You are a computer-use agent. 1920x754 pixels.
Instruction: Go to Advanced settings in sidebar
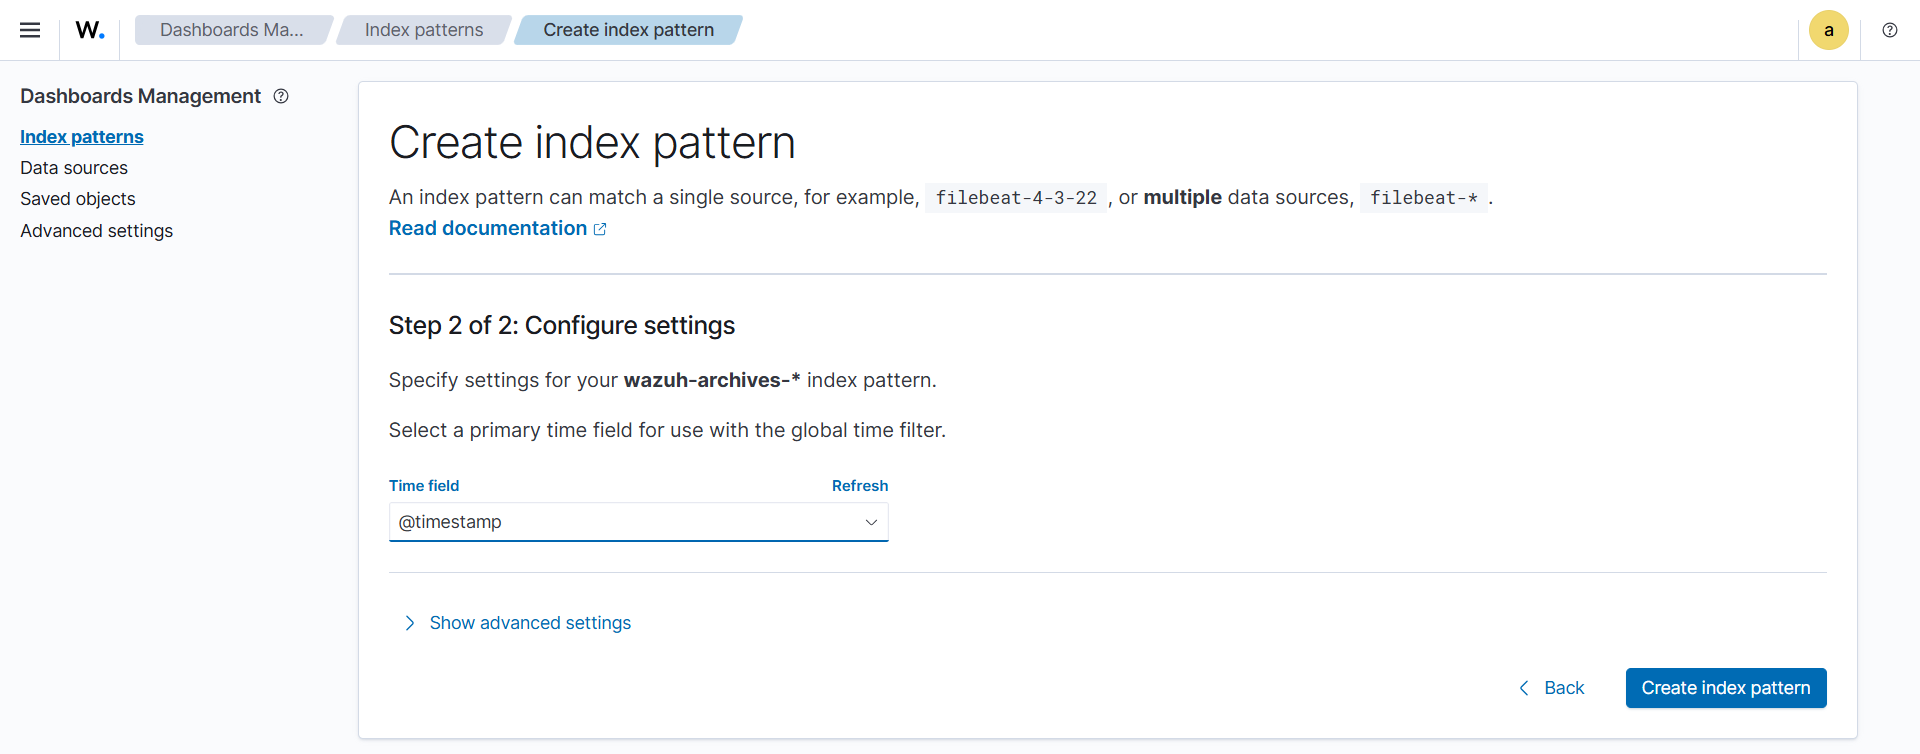(96, 231)
